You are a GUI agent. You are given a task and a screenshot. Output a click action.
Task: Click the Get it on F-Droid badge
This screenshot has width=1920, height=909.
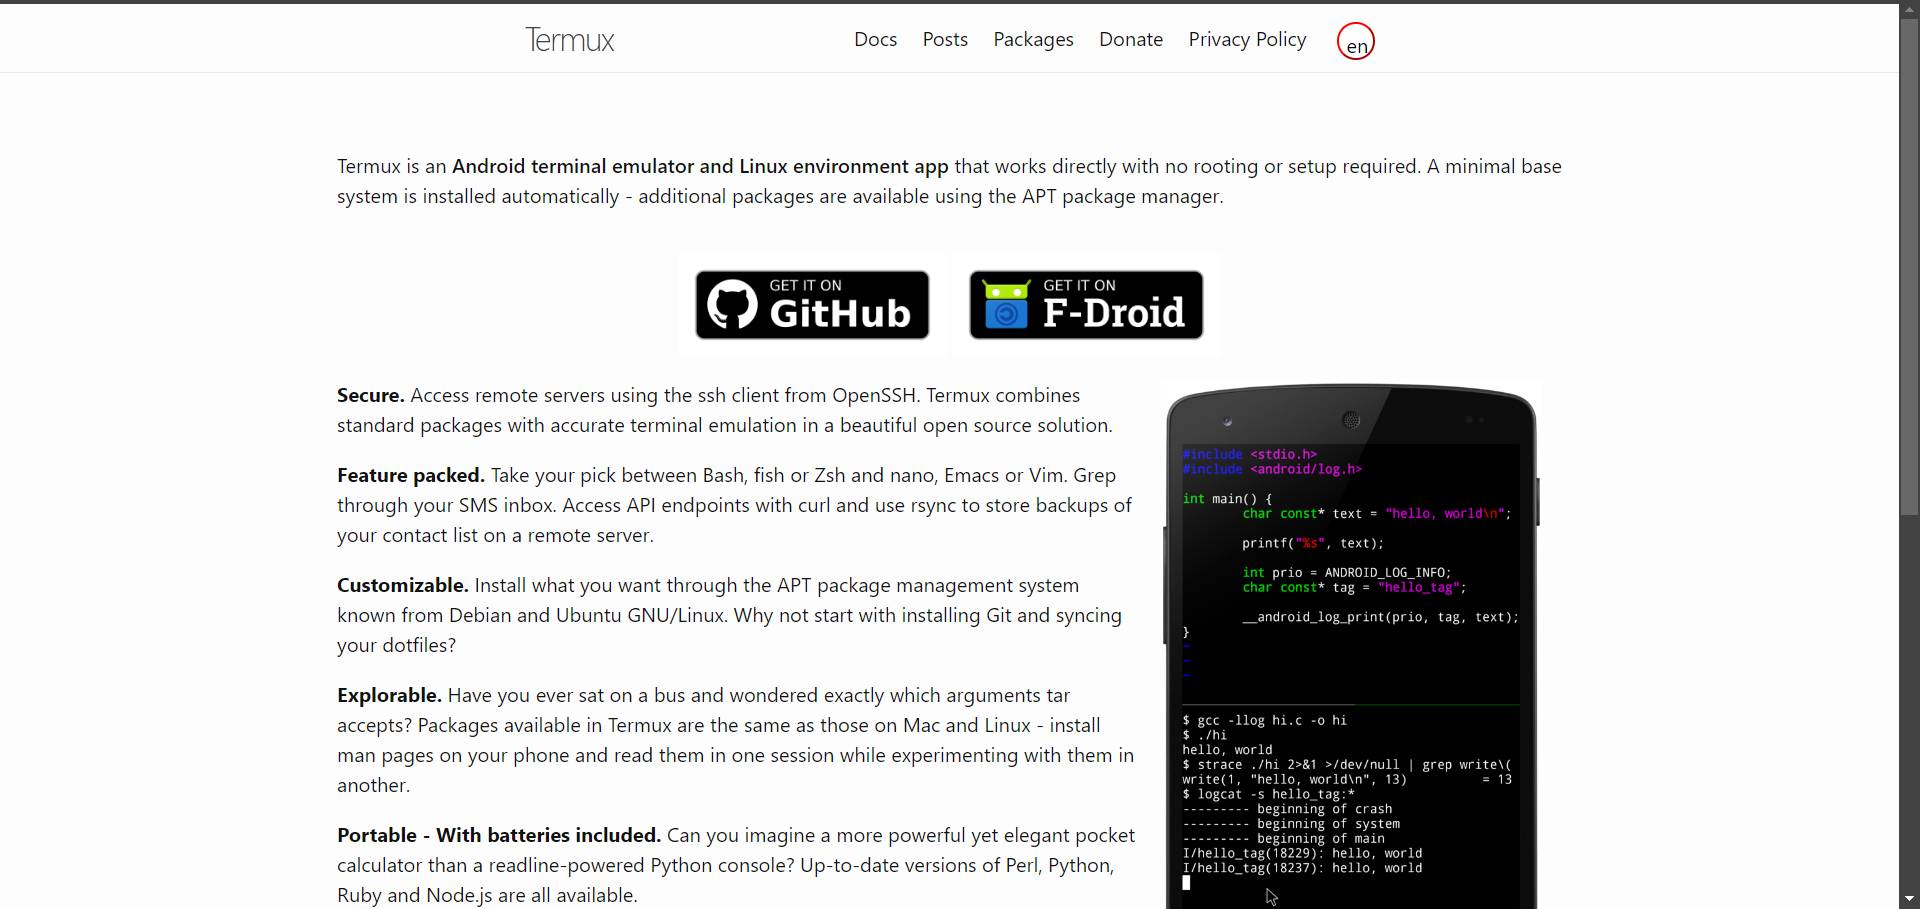1086,305
